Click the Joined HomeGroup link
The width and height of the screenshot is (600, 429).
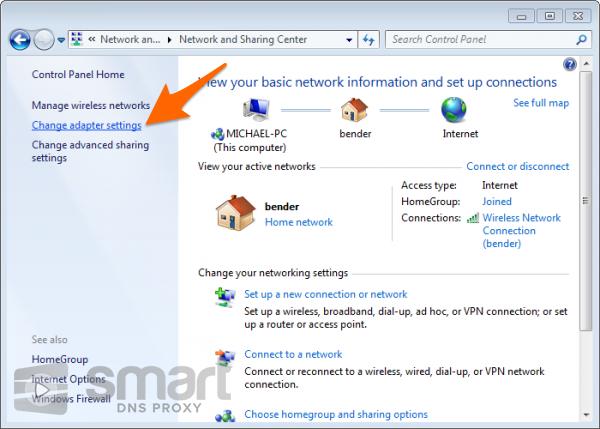coord(497,201)
